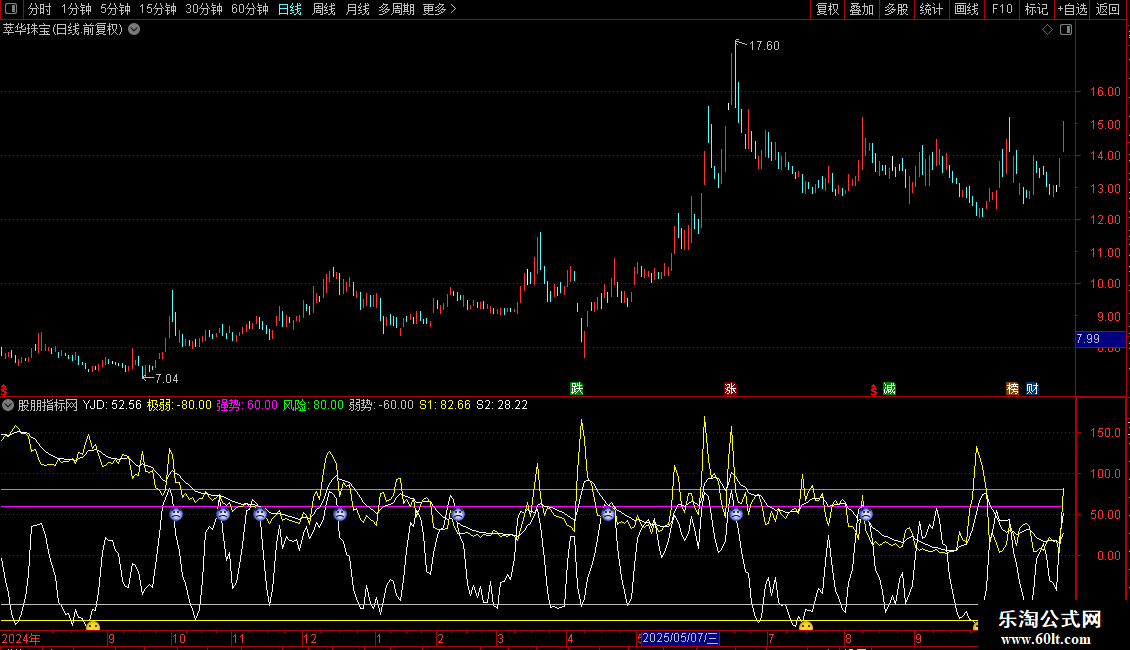Click the diamond icon at chart top-right
This screenshot has height=650, width=1130.
[x=1047, y=30]
